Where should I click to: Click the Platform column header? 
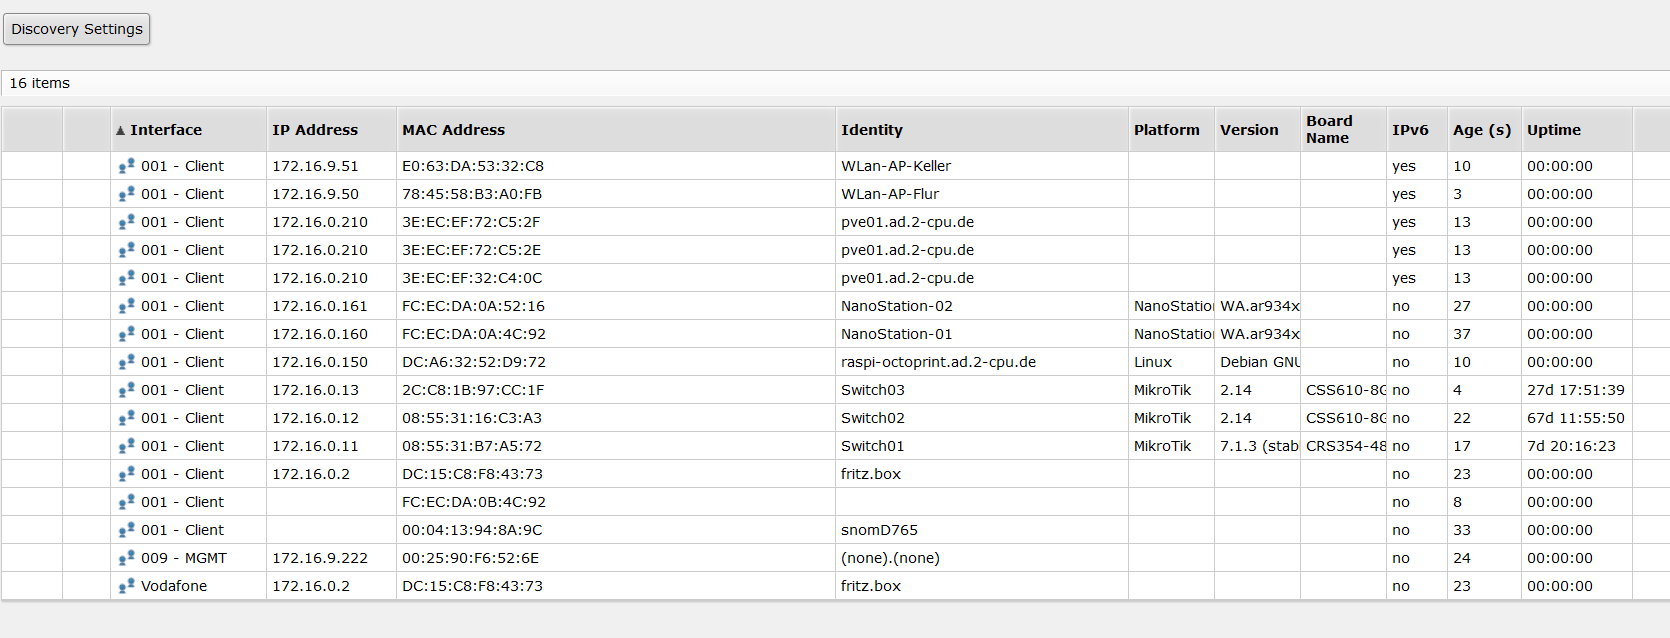coord(1166,130)
